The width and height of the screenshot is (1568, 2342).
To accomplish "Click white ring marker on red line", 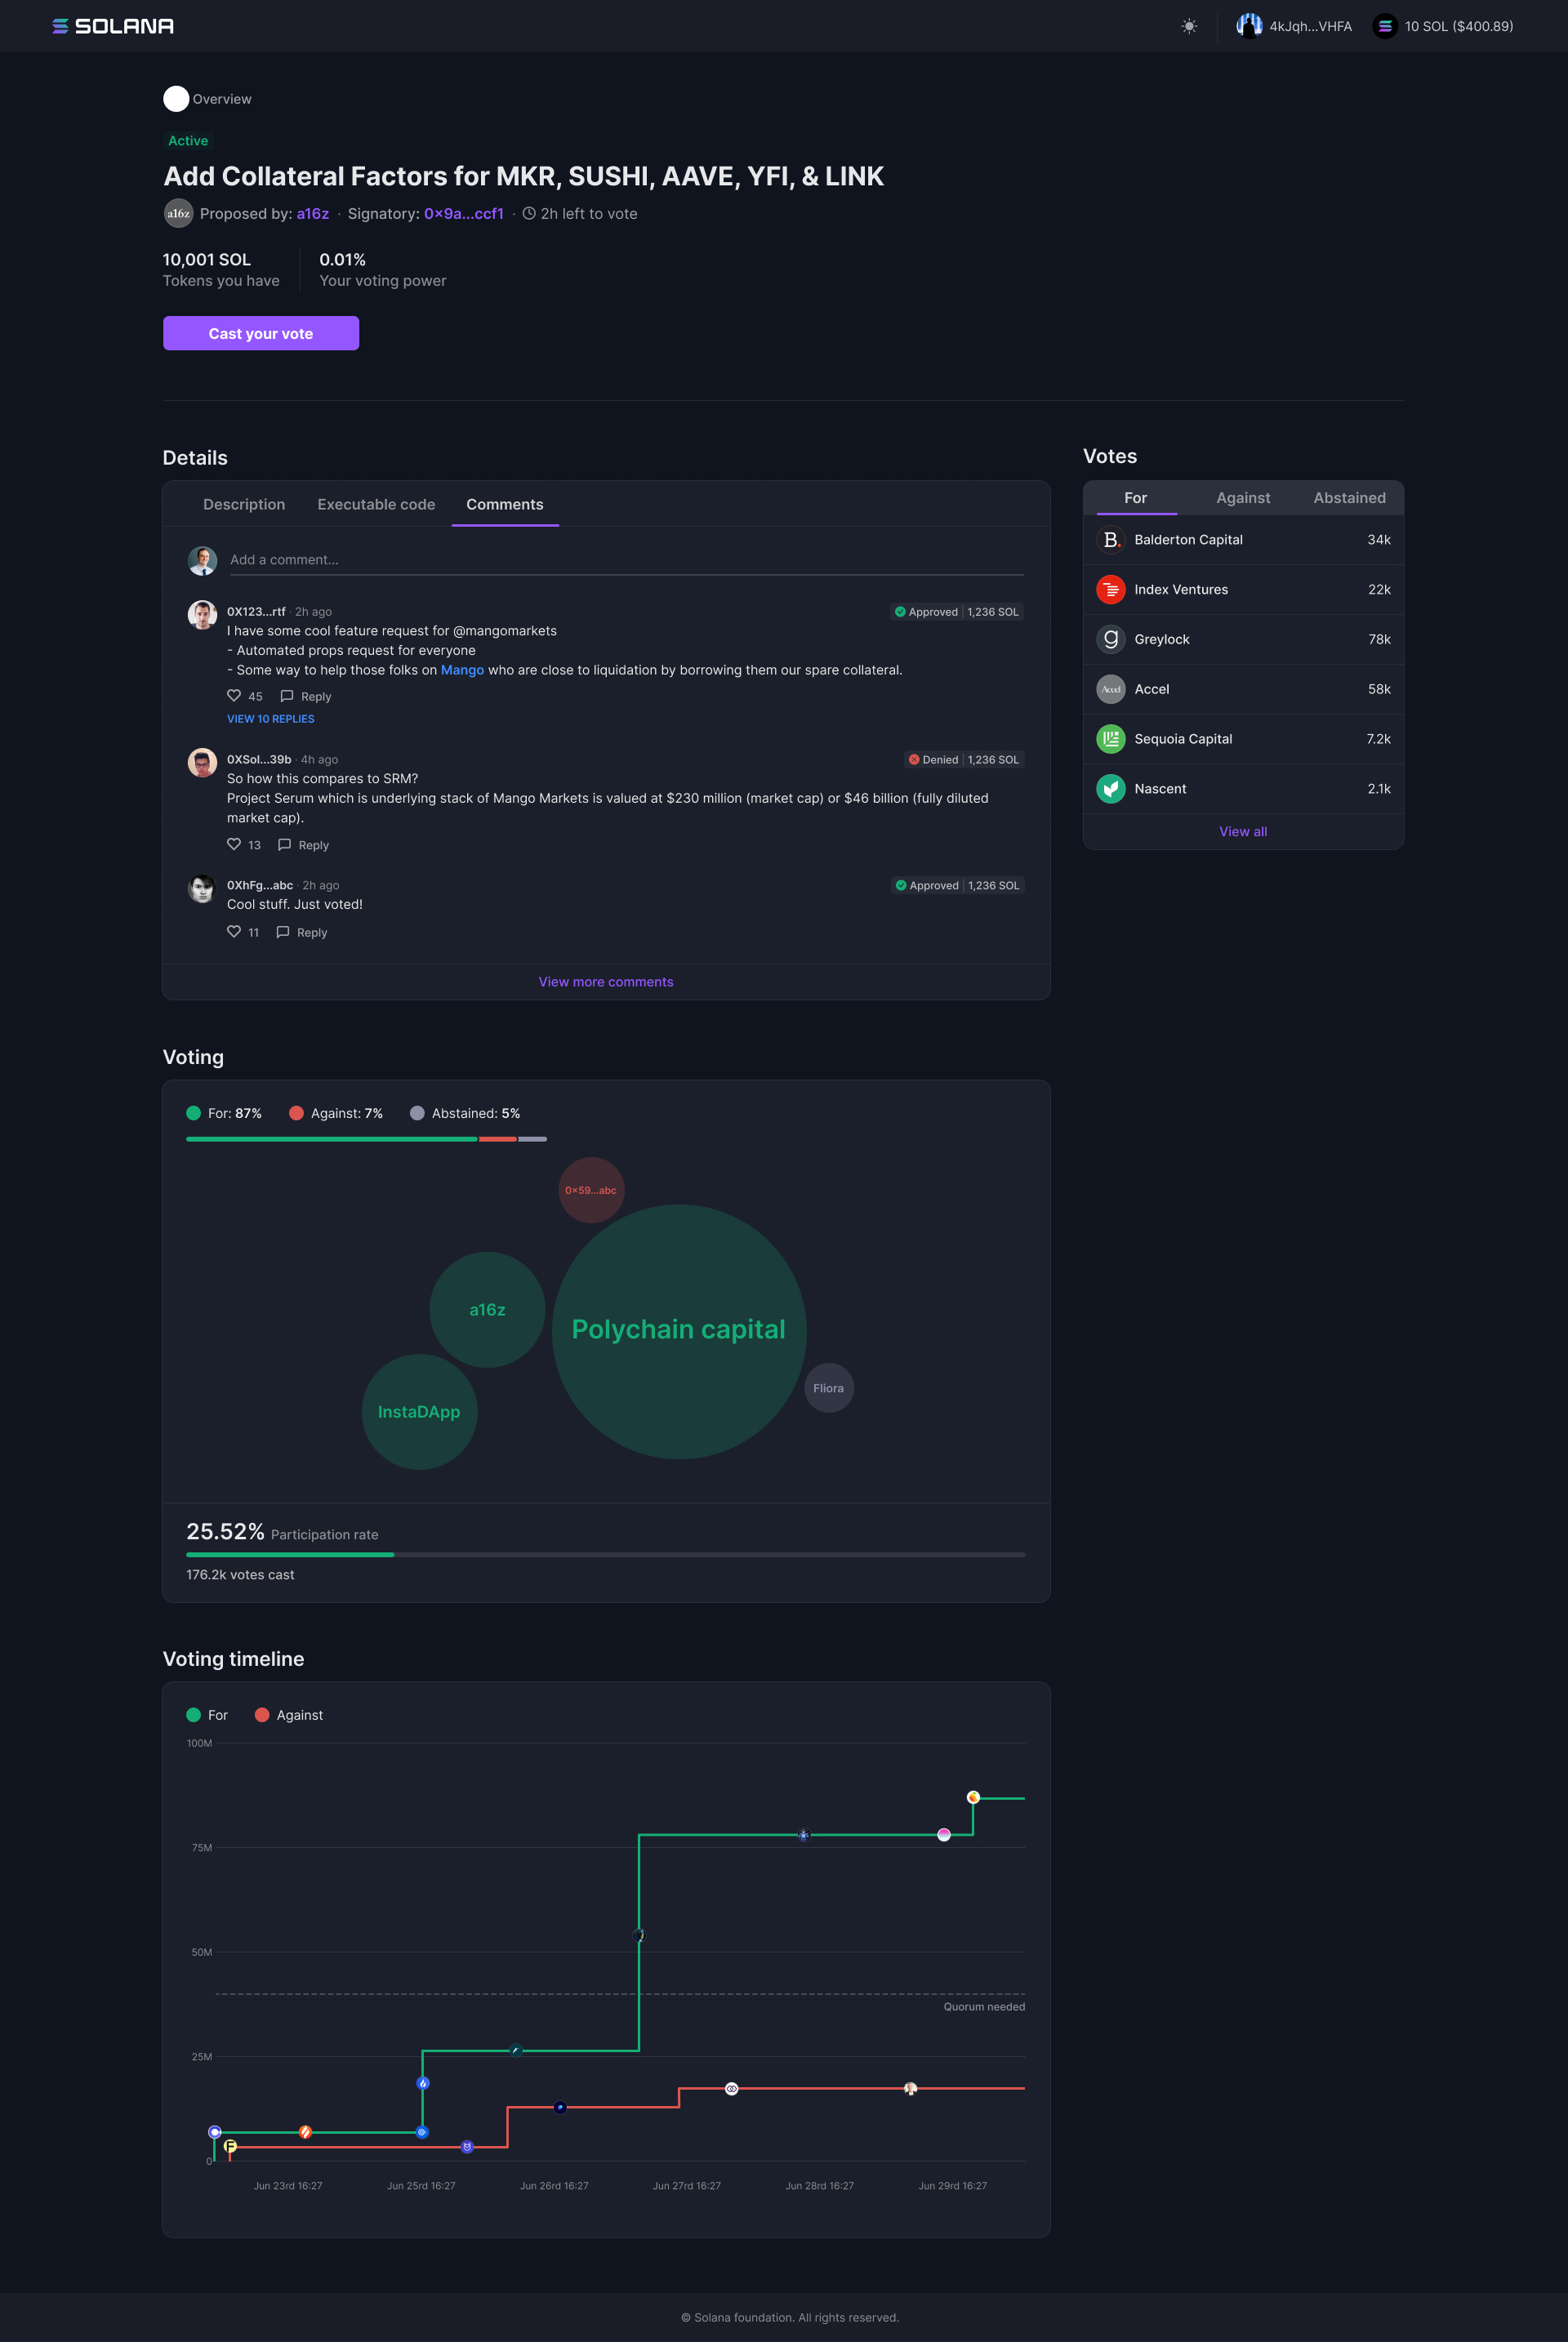I will pos(731,2088).
